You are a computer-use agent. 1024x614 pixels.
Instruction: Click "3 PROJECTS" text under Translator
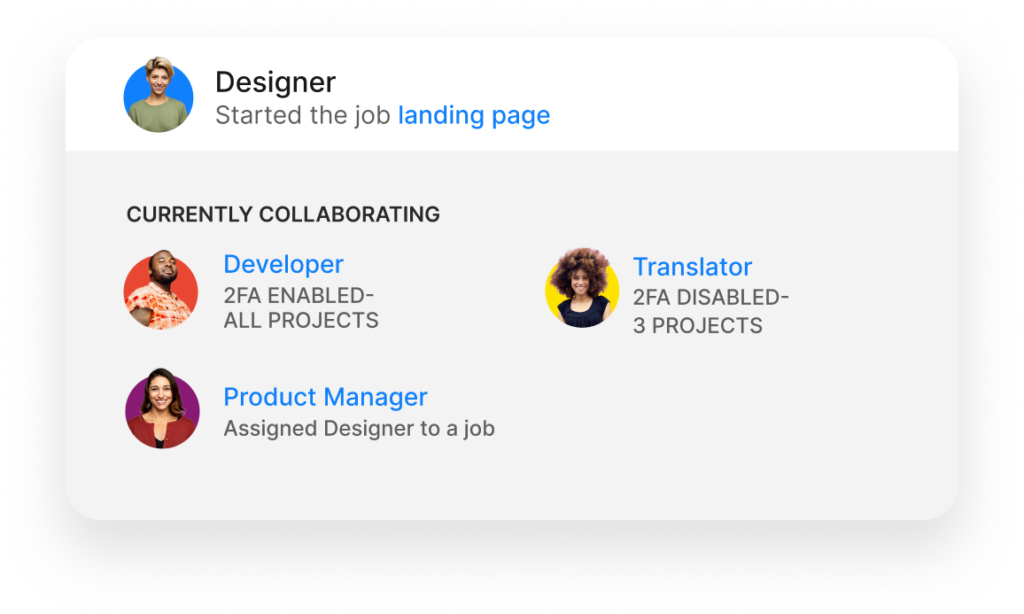click(x=697, y=325)
